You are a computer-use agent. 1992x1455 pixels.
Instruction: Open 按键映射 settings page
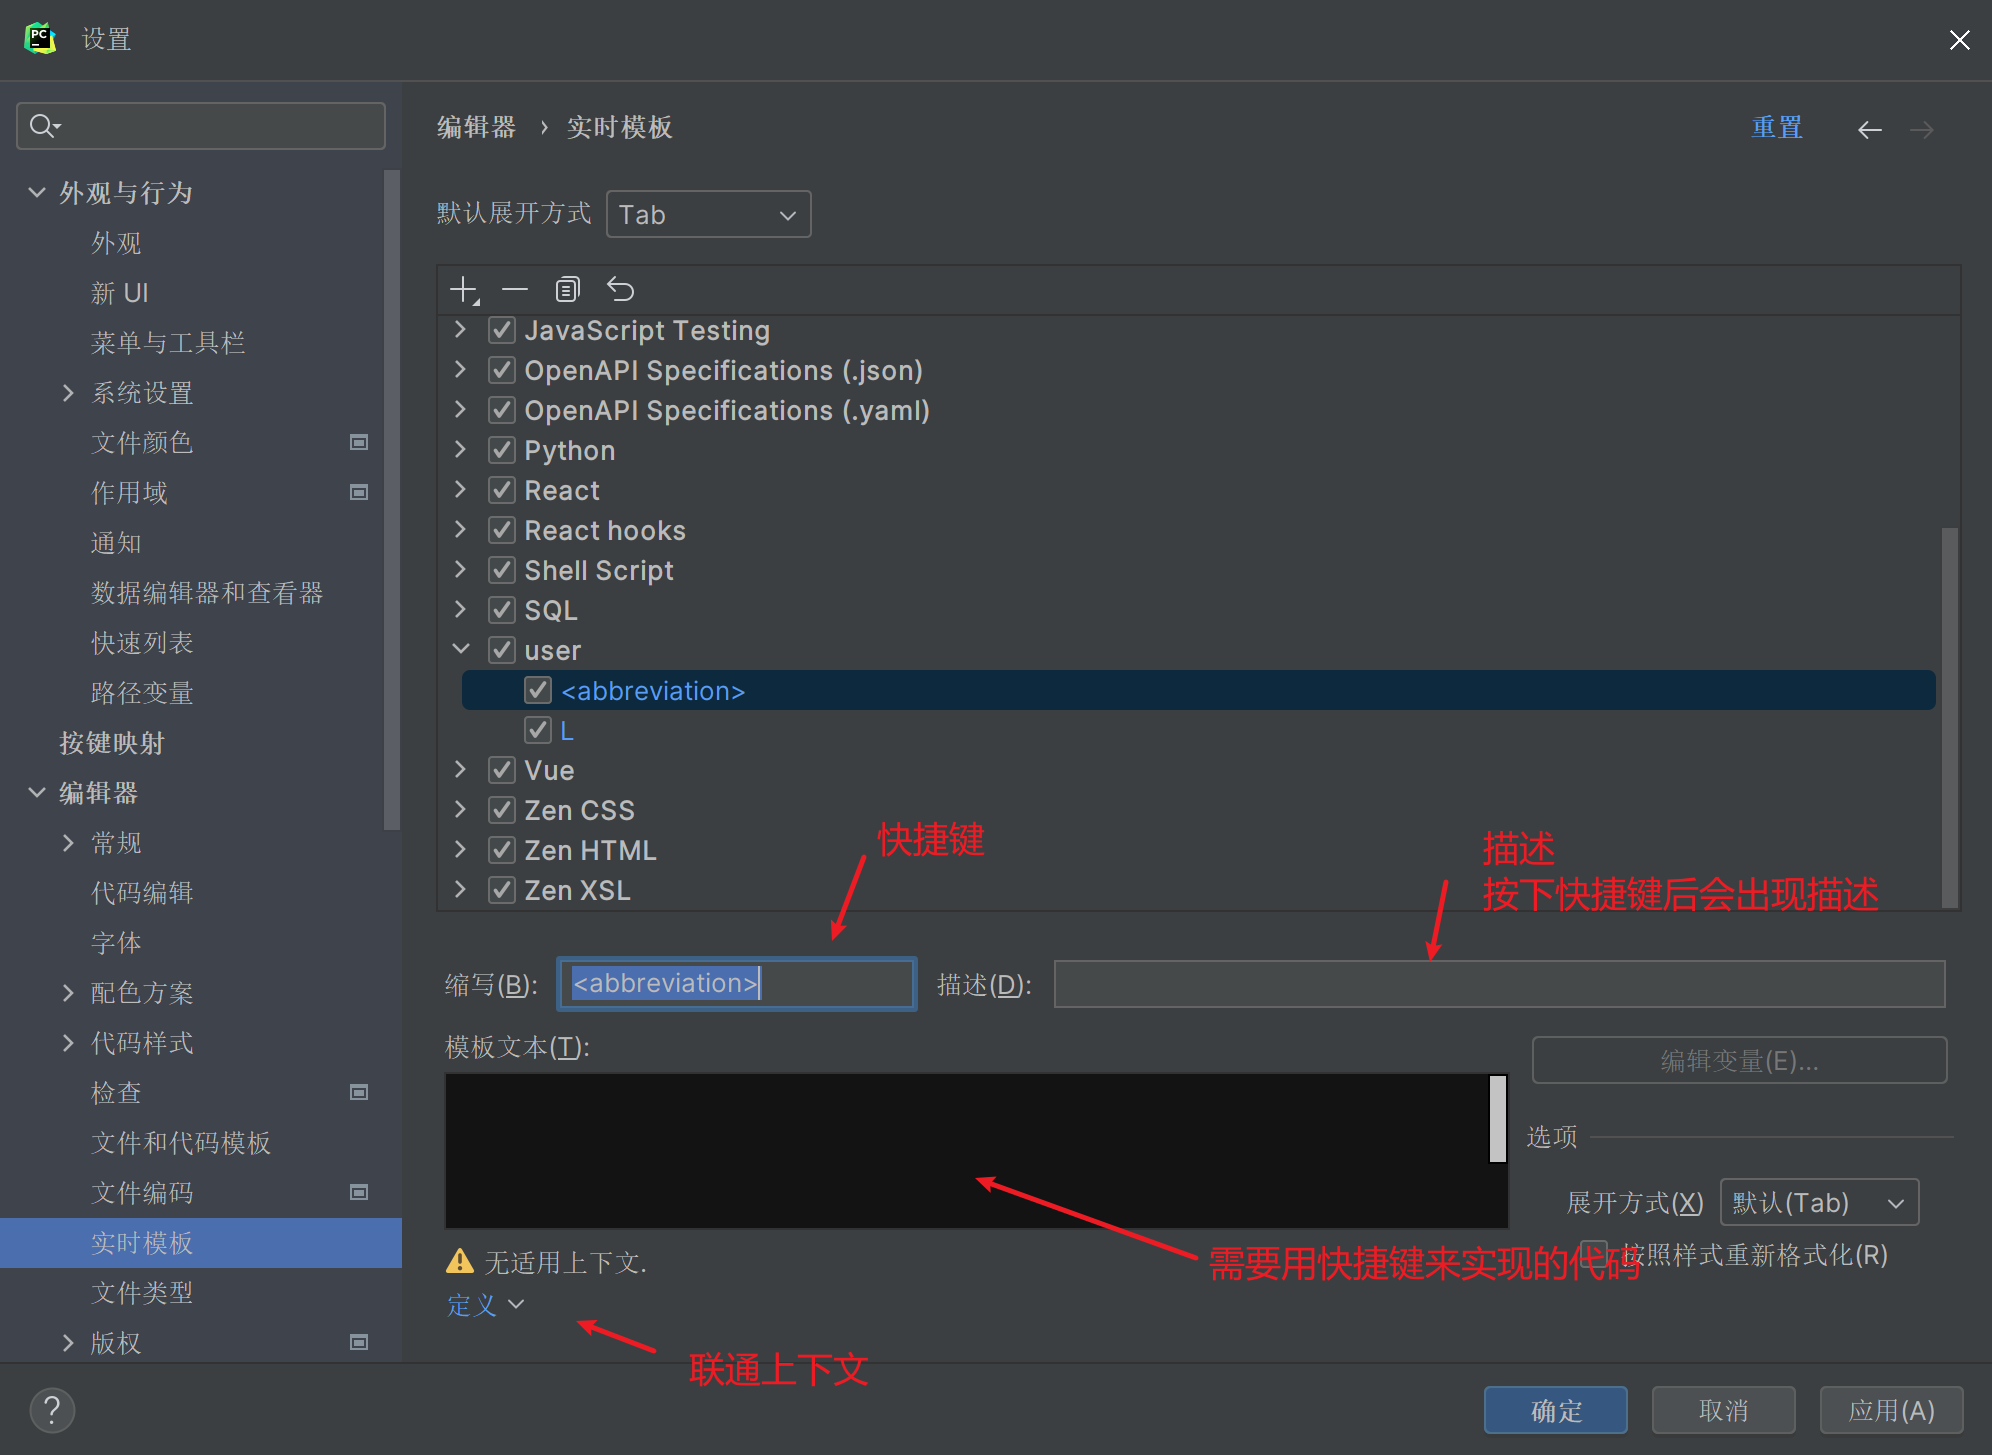112,743
